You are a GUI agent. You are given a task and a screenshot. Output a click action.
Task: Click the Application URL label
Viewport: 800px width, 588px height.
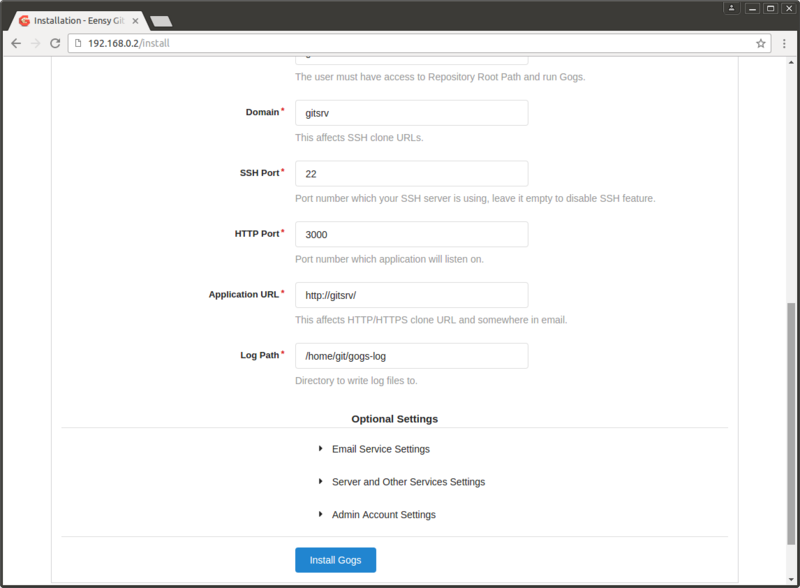click(243, 295)
